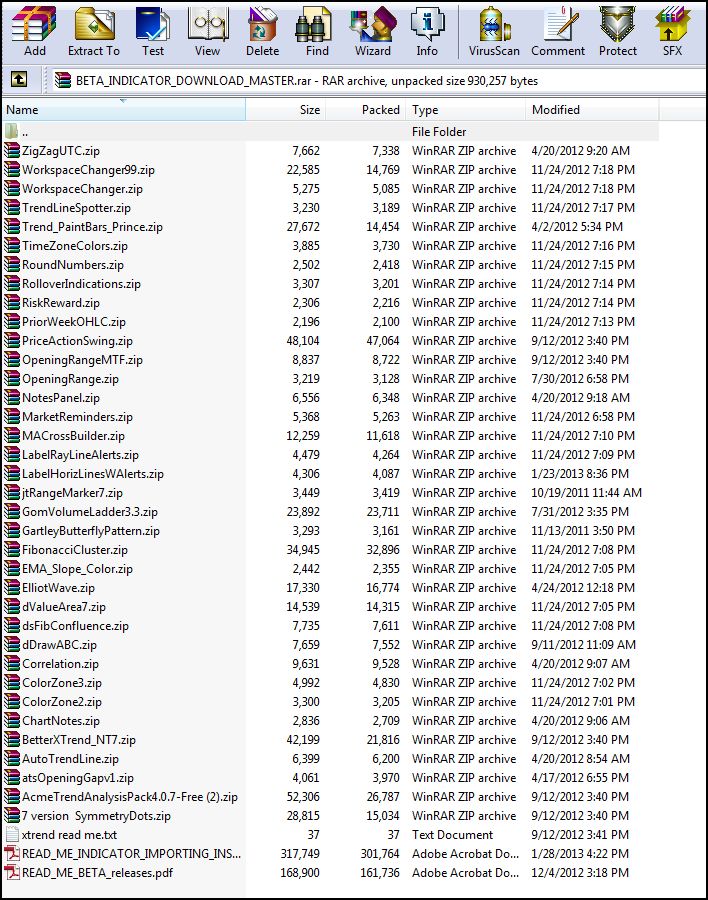
Task: Click the archive icon of ZigZagUTC.zip
Action: (11, 150)
